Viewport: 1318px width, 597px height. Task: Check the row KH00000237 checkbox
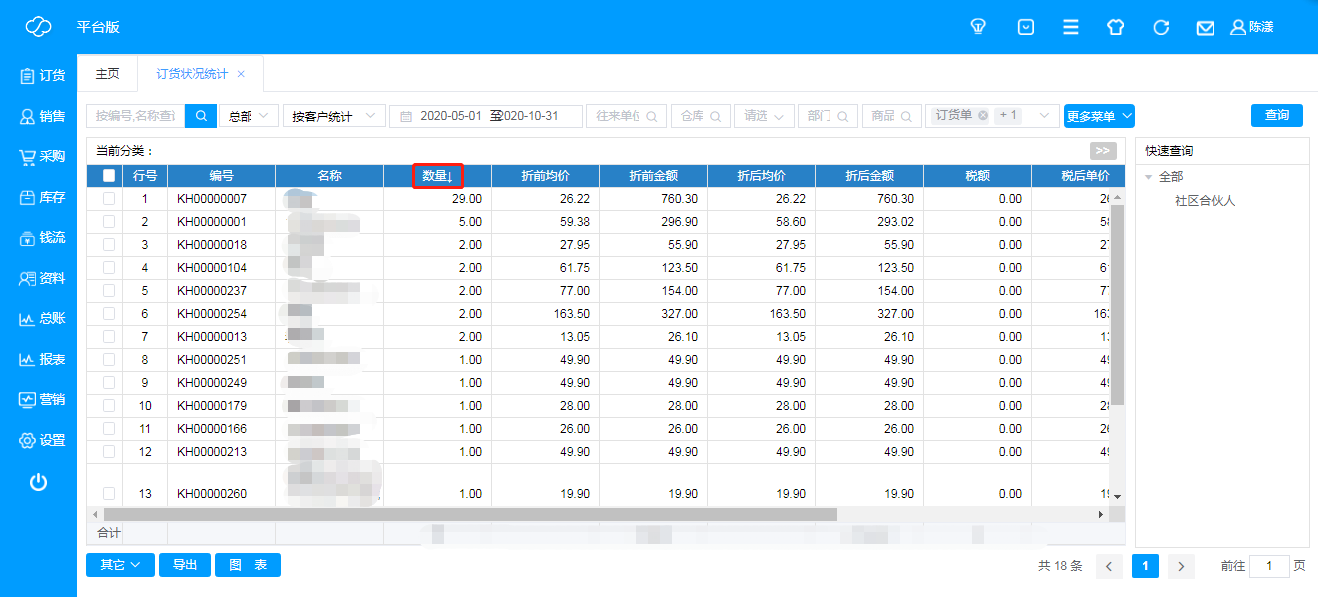pos(109,290)
